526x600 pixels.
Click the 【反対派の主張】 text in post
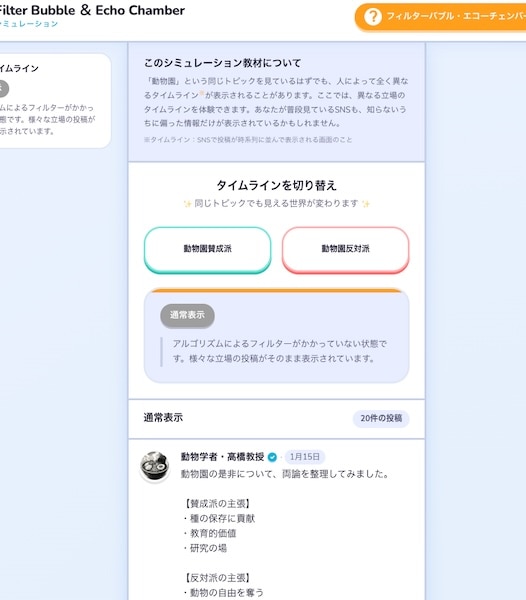tap(217, 578)
